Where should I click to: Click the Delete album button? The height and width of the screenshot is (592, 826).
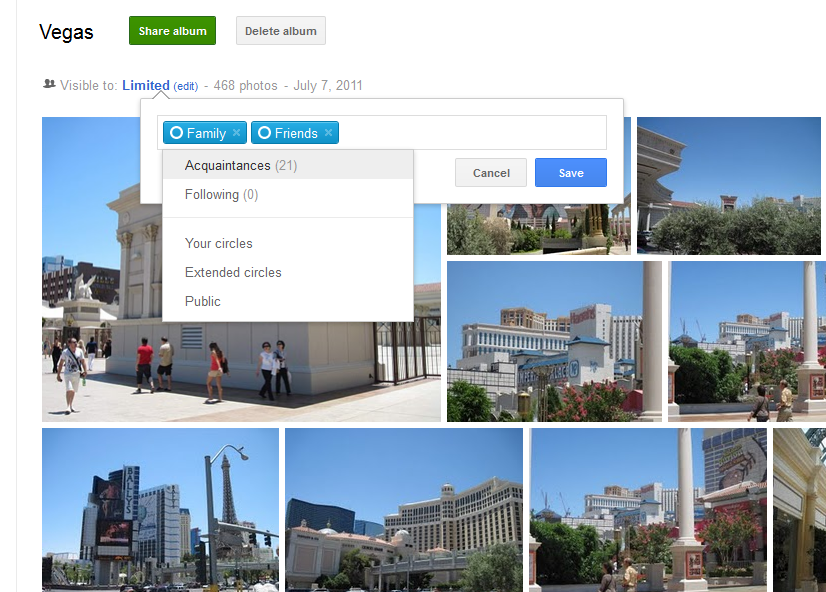(x=281, y=31)
